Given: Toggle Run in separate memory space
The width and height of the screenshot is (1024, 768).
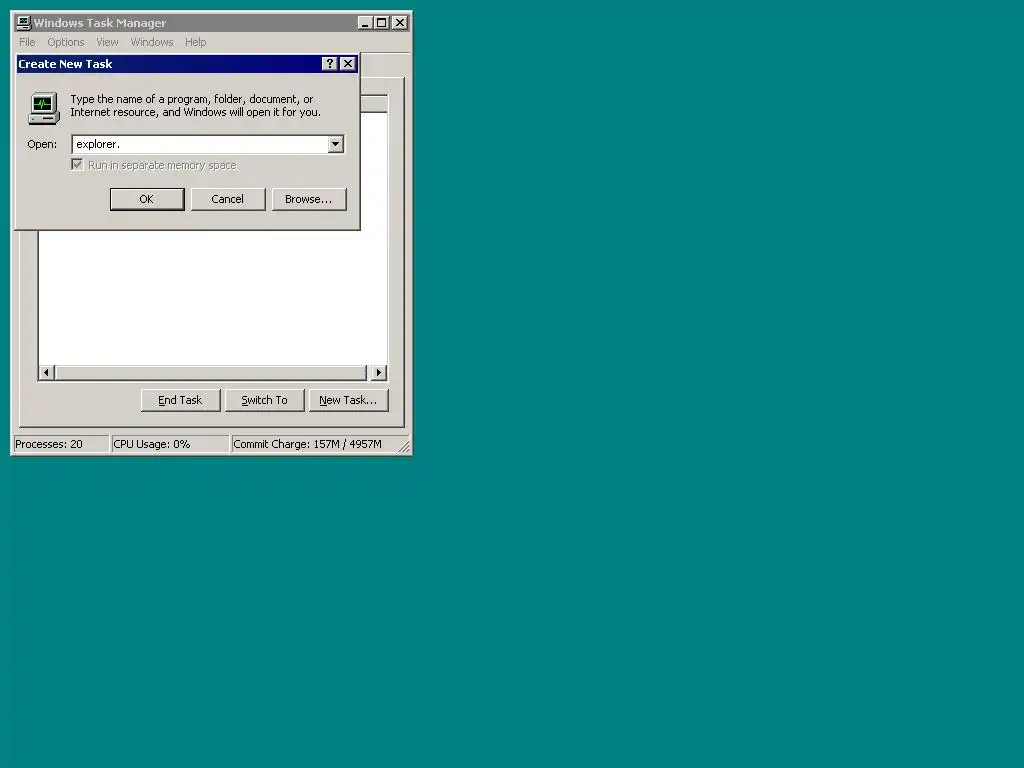Looking at the screenshot, I should pos(77,165).
